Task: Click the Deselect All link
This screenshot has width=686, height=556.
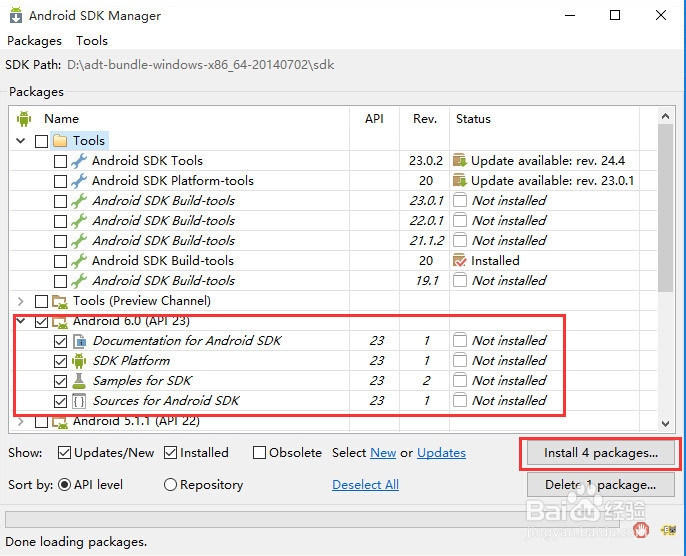Action: [x=365, y=485]
